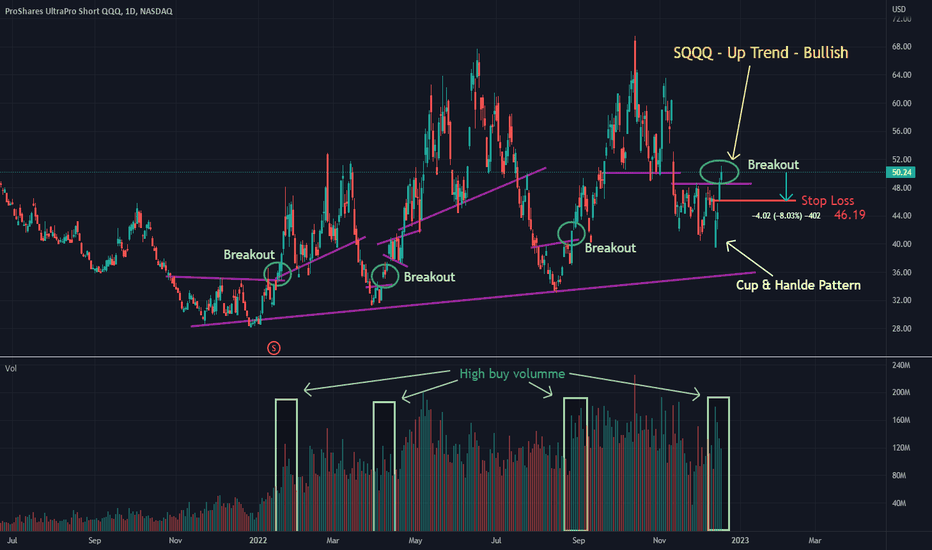Click the 68.00 price axis label
Image resolution: width=932 pixels, height=550 pixels.
[x=901, y=47]
